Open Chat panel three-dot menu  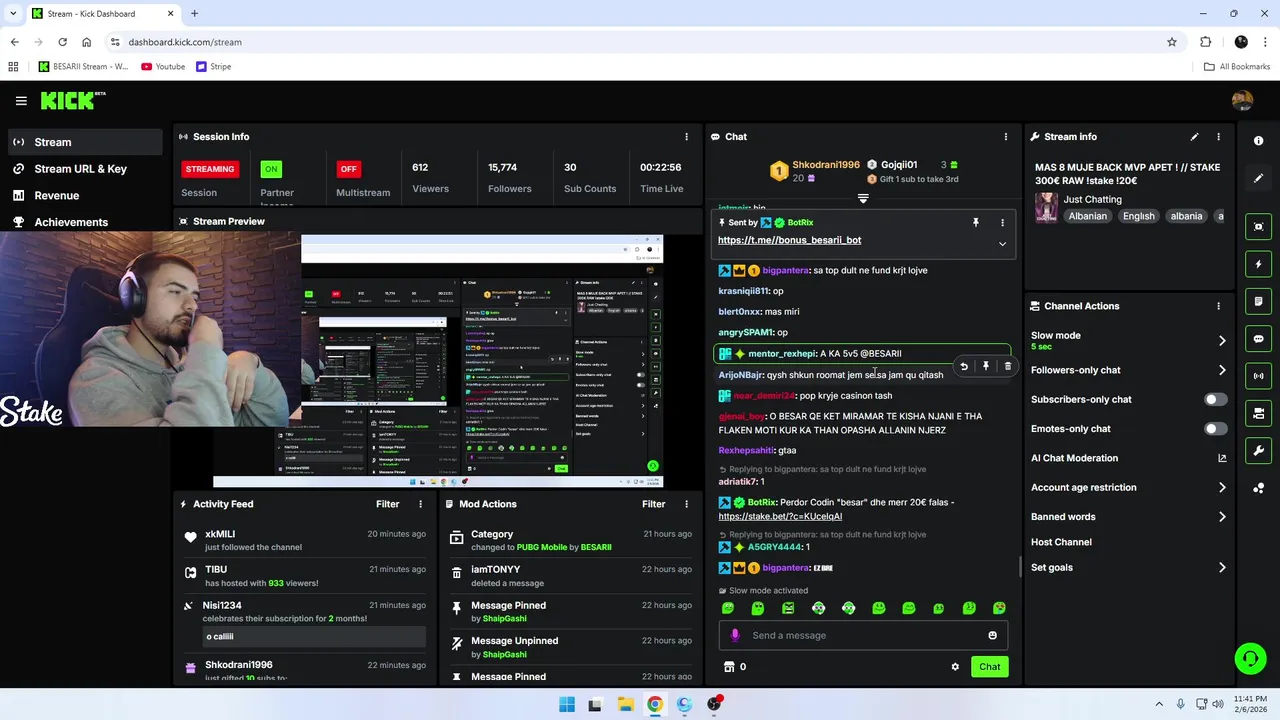(x=1006, y=137)
